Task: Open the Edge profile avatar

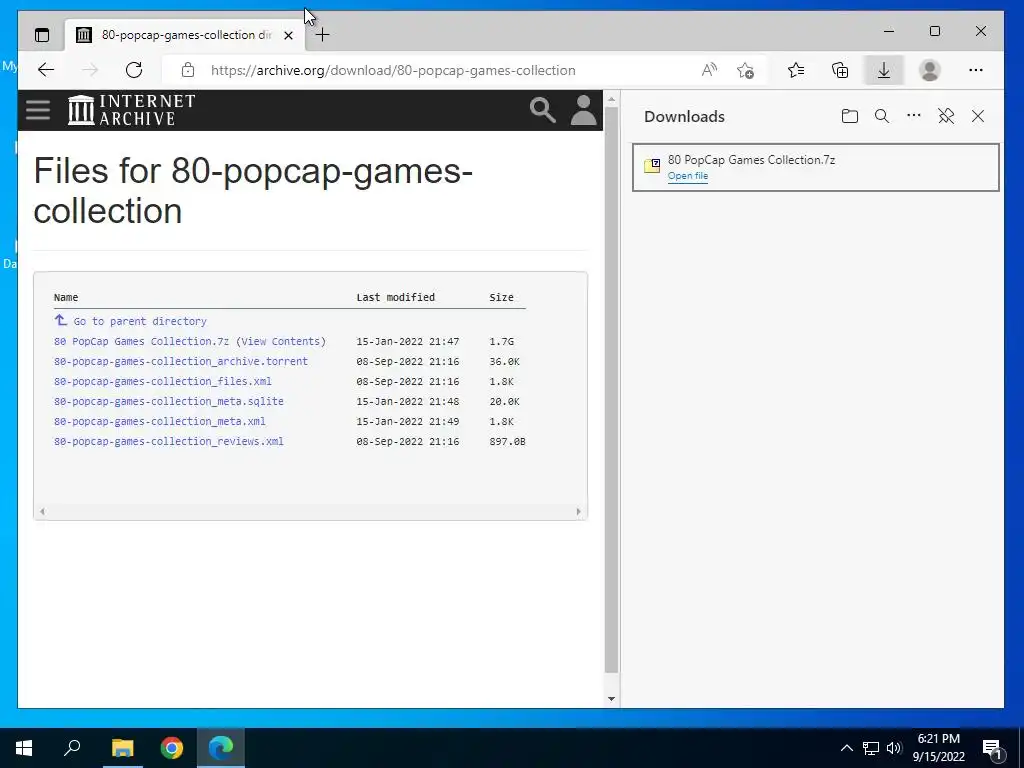Action: [x=930, y=70]
